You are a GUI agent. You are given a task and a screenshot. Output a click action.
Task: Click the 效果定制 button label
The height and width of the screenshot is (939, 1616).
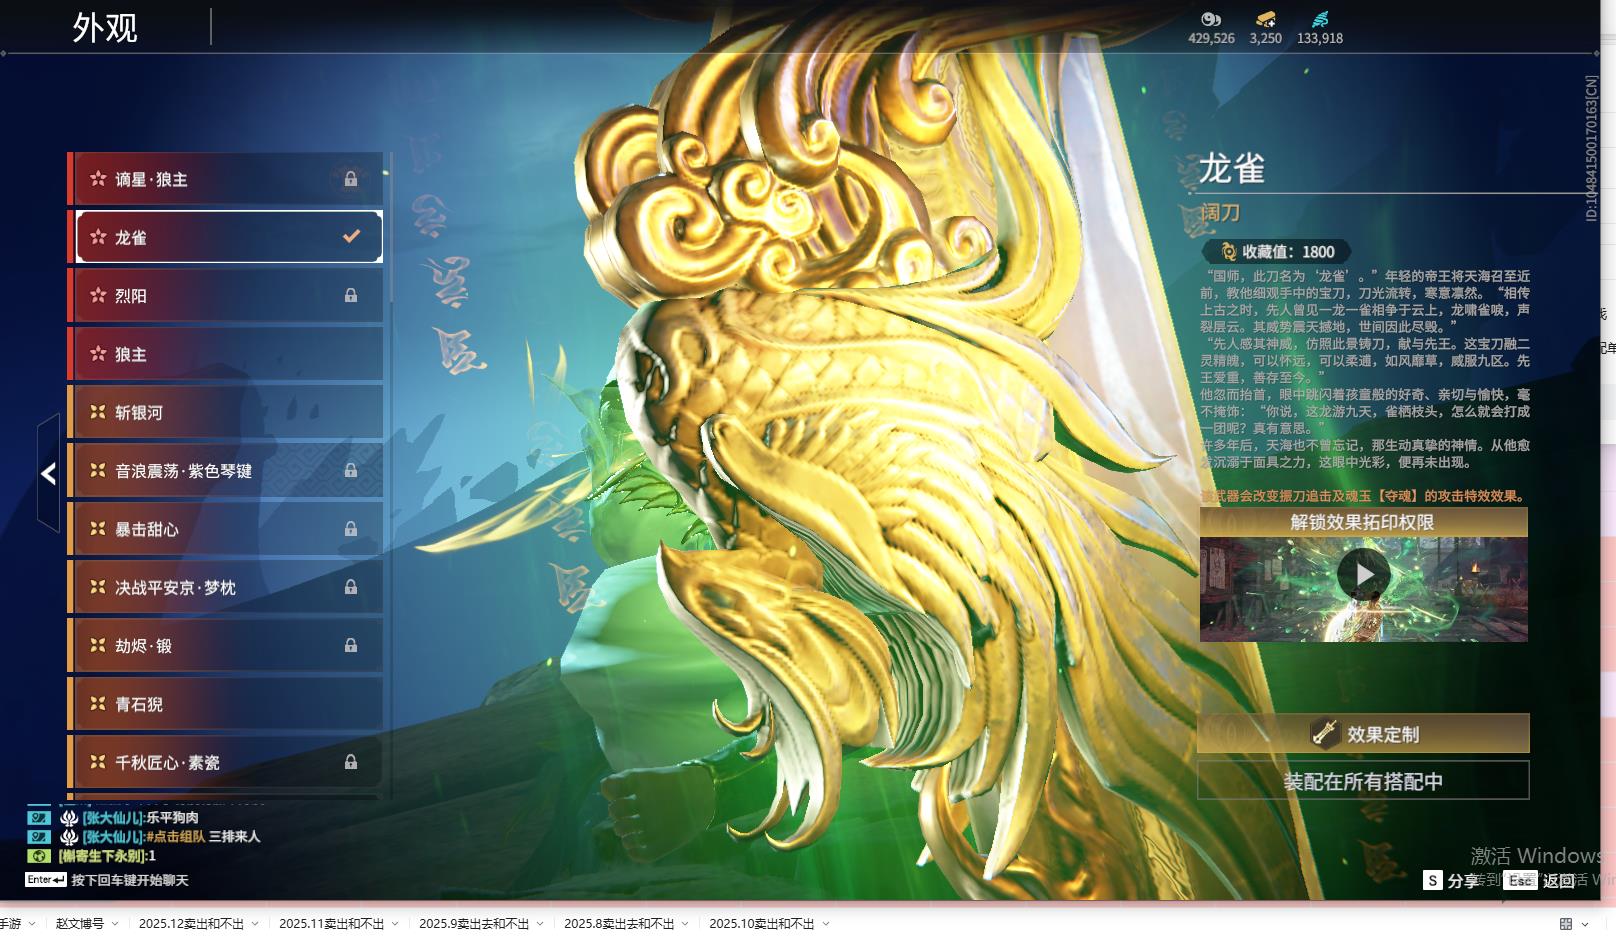pos(1383,734)
